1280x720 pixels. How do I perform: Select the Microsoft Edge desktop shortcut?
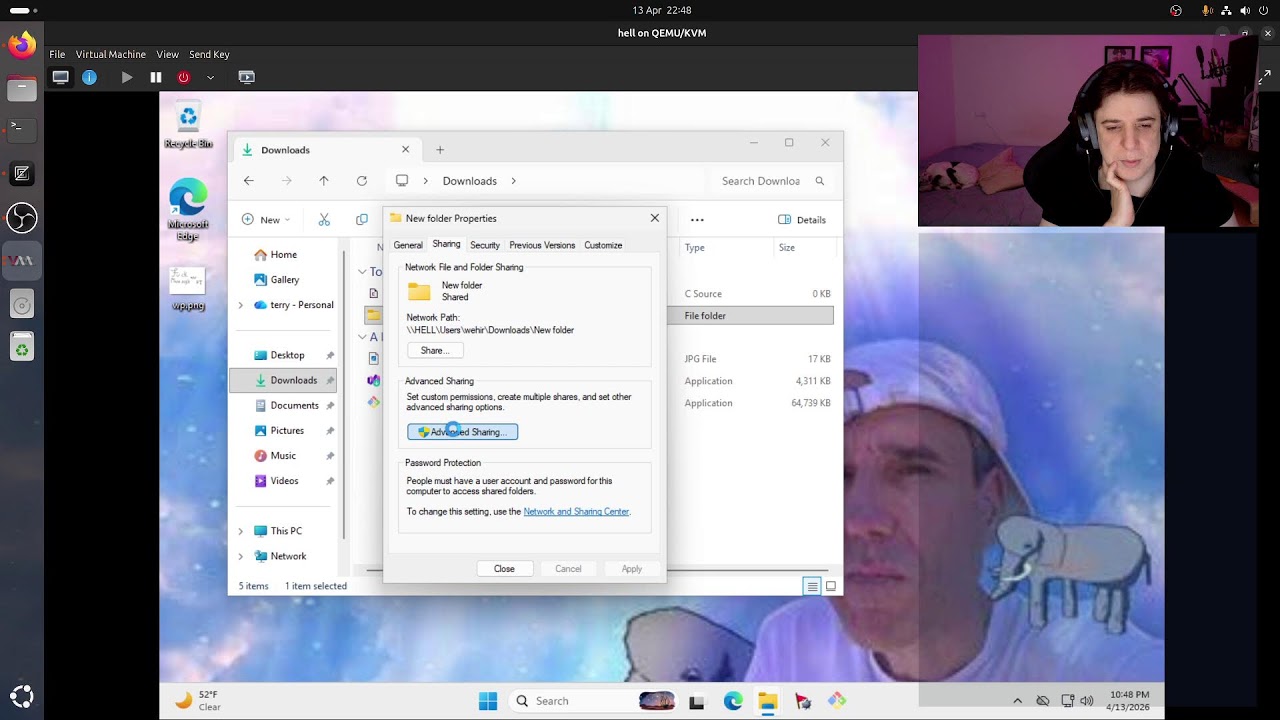pos(188,210)
